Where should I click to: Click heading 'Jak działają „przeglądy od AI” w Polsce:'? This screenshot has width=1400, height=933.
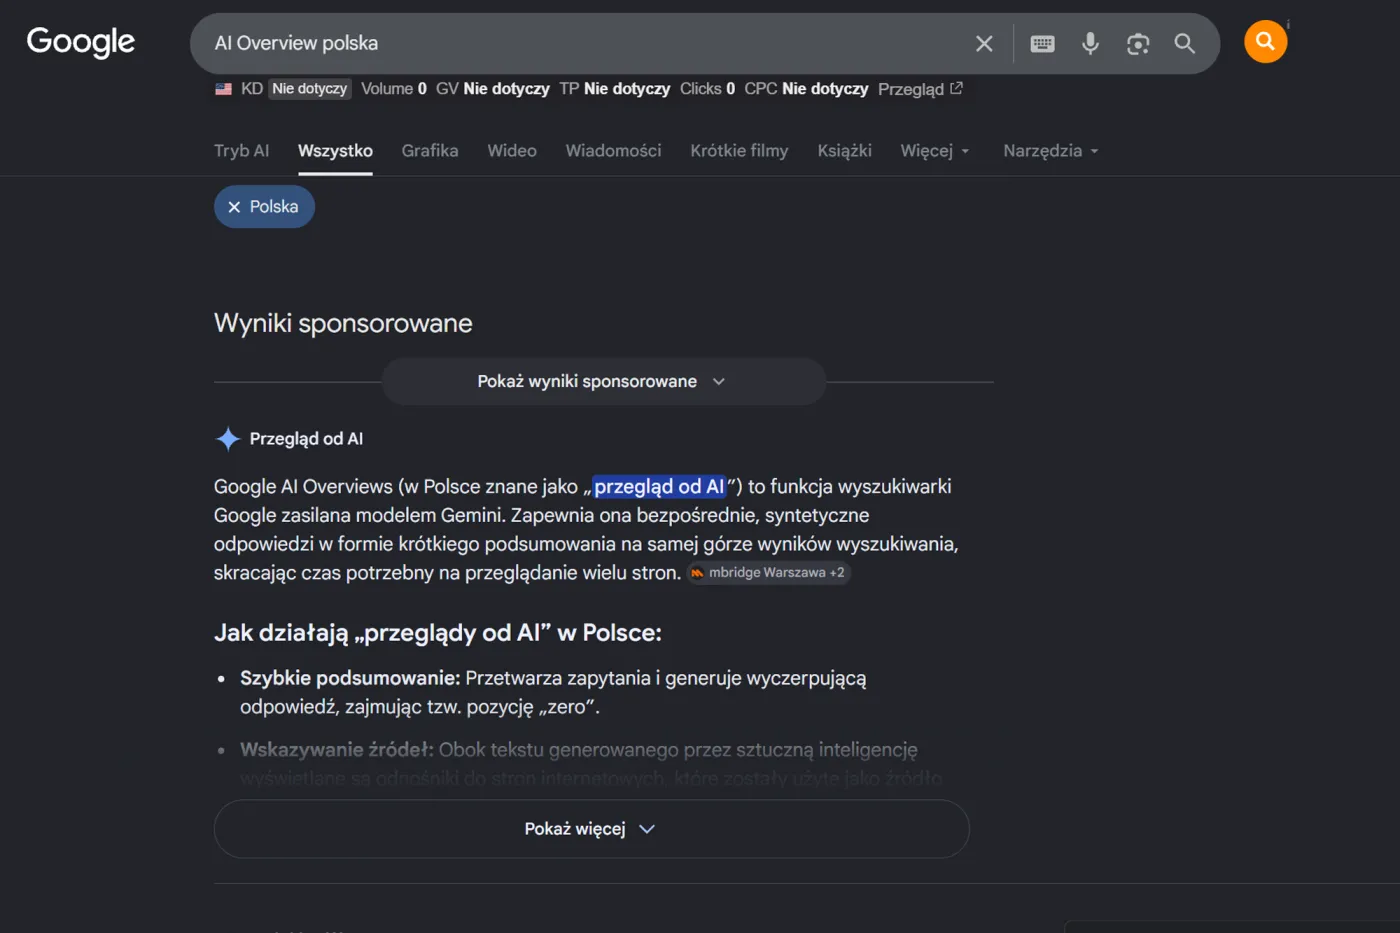(x=438, y=633)
